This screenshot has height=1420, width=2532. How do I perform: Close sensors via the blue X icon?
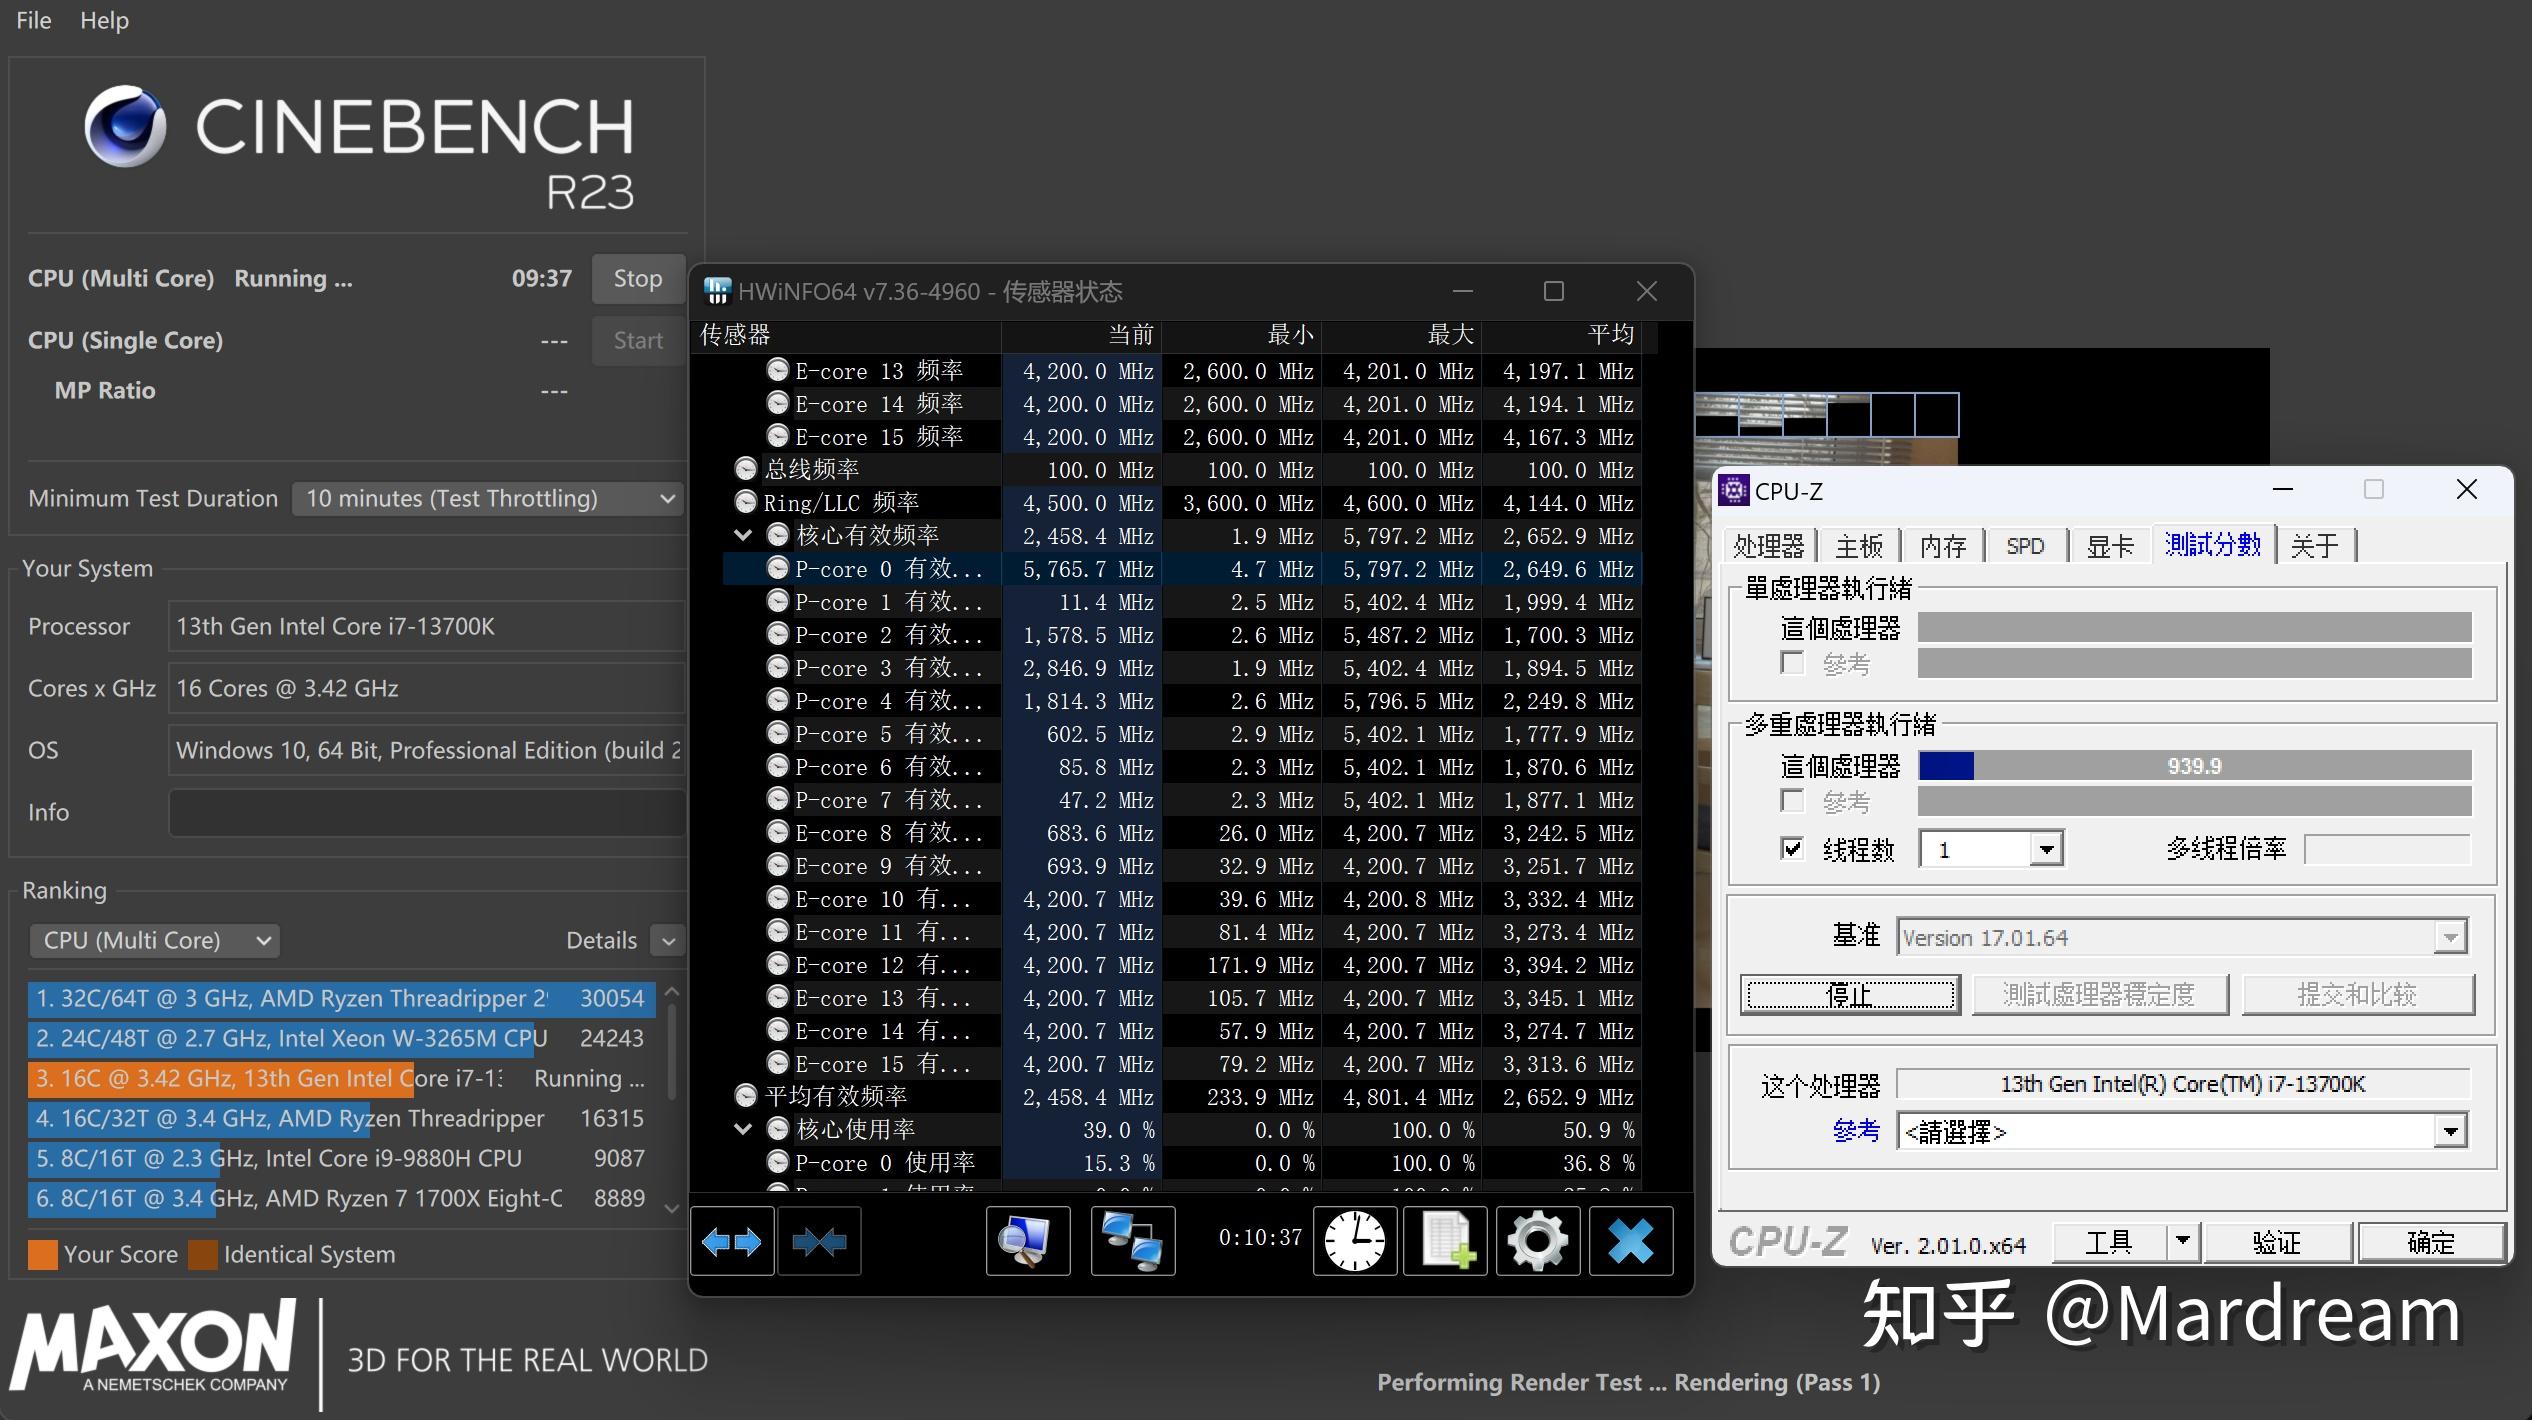(1629, 1240)
